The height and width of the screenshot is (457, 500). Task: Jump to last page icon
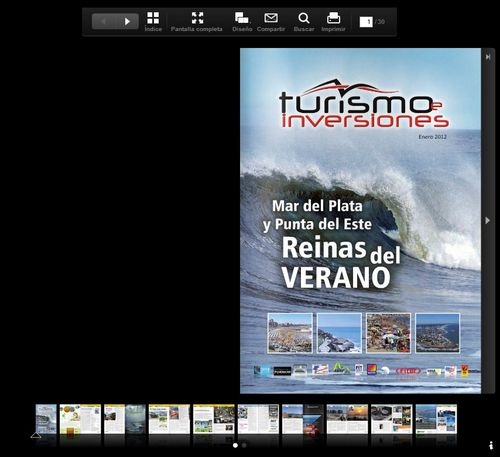(488, 57)
